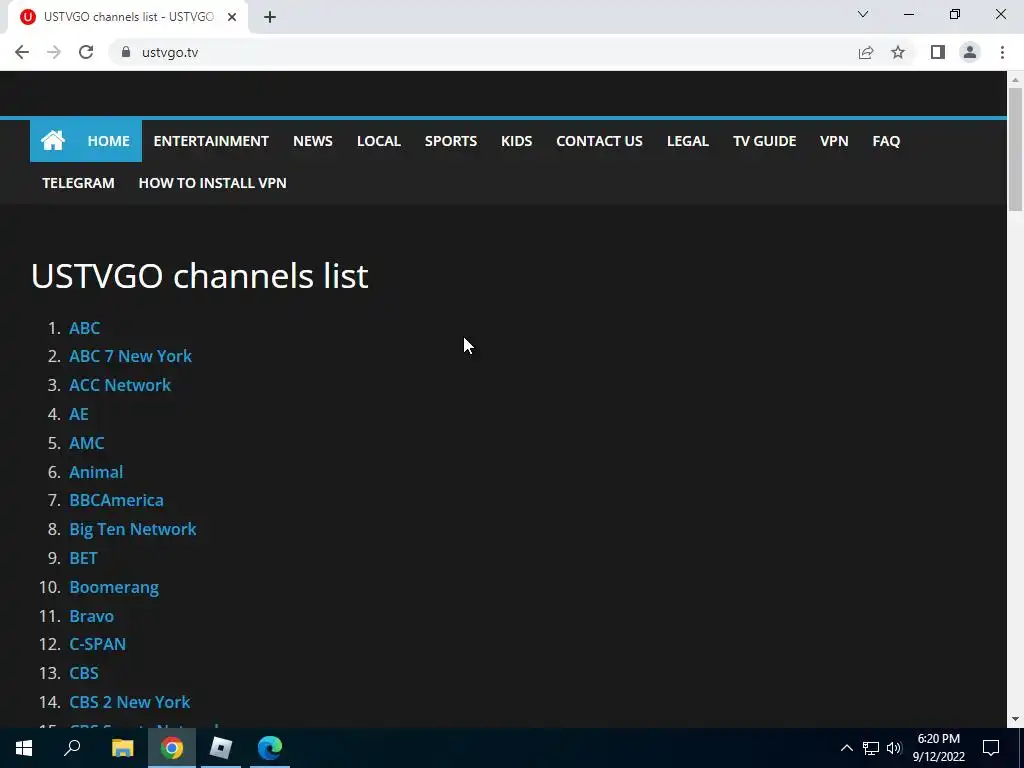
Task: Open the FAQ page
Action: pyautogui.click(x=886, y=141)
